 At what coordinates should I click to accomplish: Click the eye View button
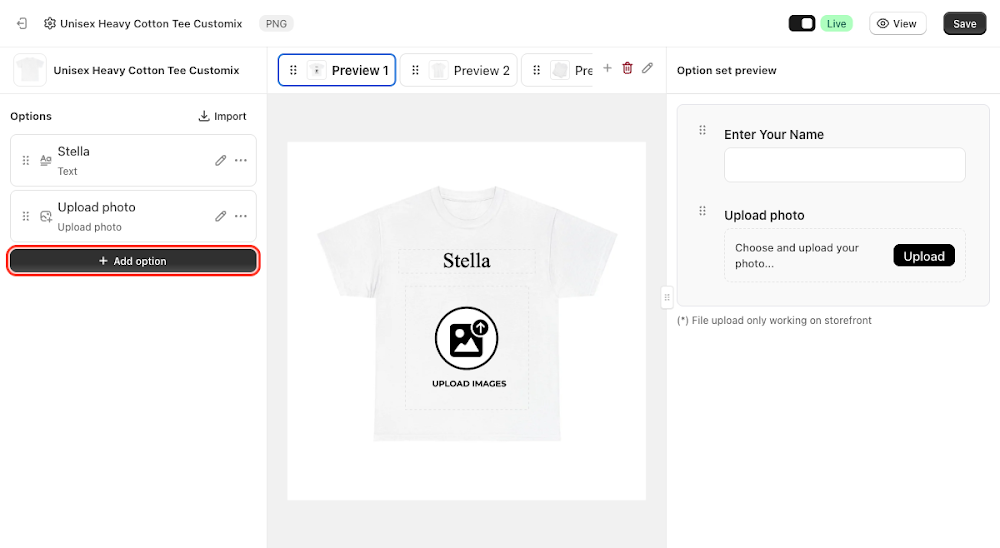(x=897, y=24)
